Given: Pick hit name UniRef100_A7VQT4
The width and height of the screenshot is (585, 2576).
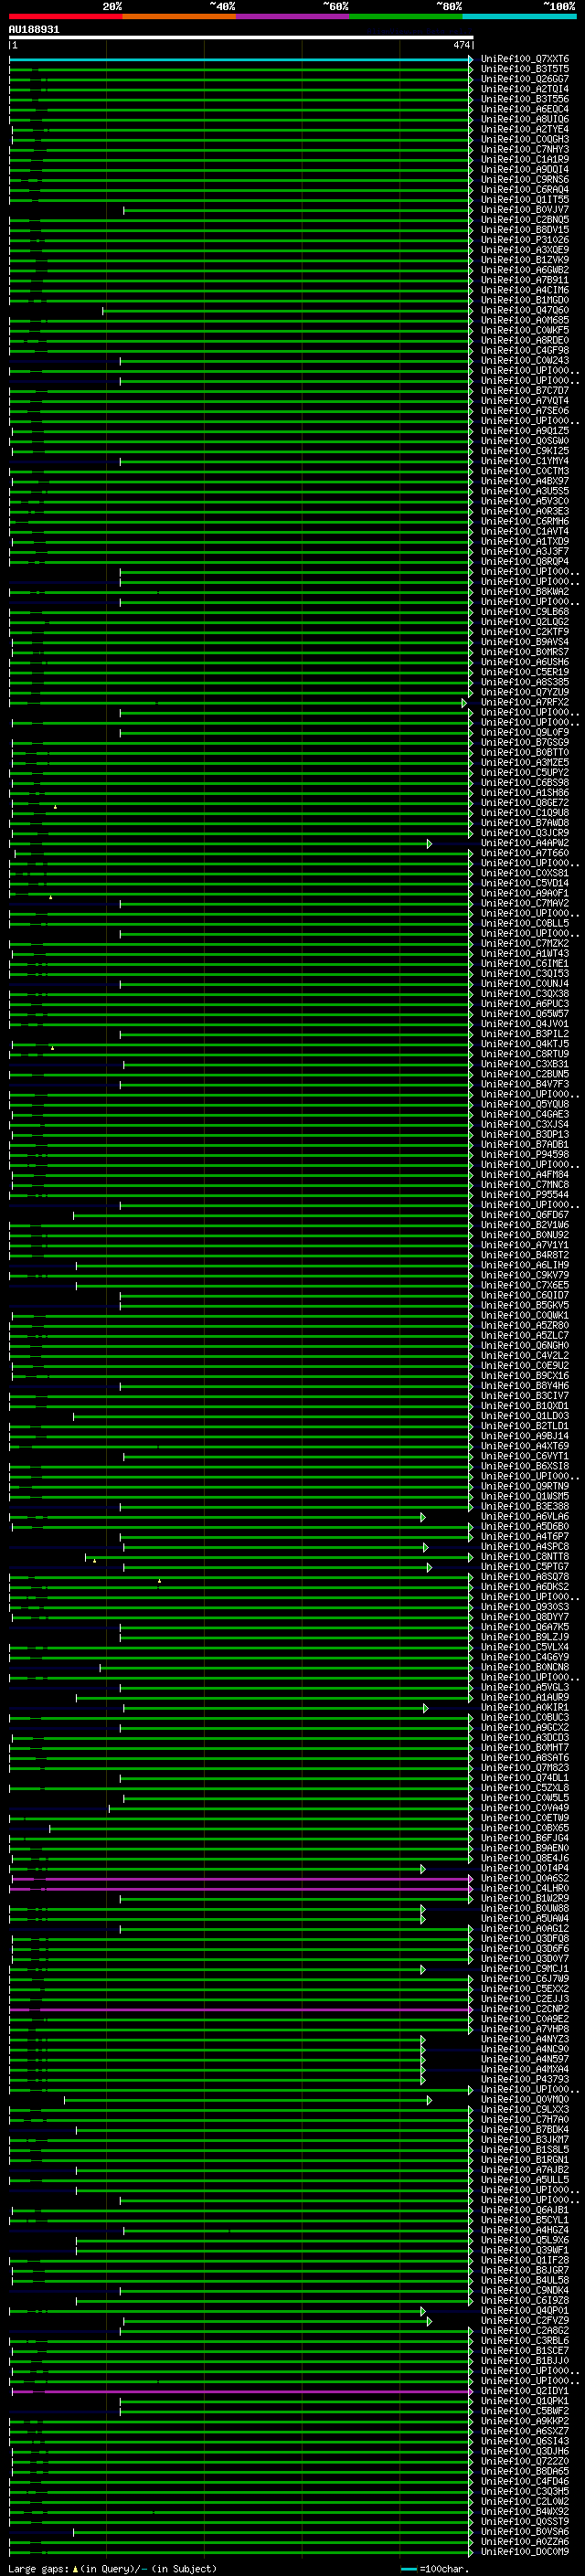Looking at the screenshot, I should 525,401.
